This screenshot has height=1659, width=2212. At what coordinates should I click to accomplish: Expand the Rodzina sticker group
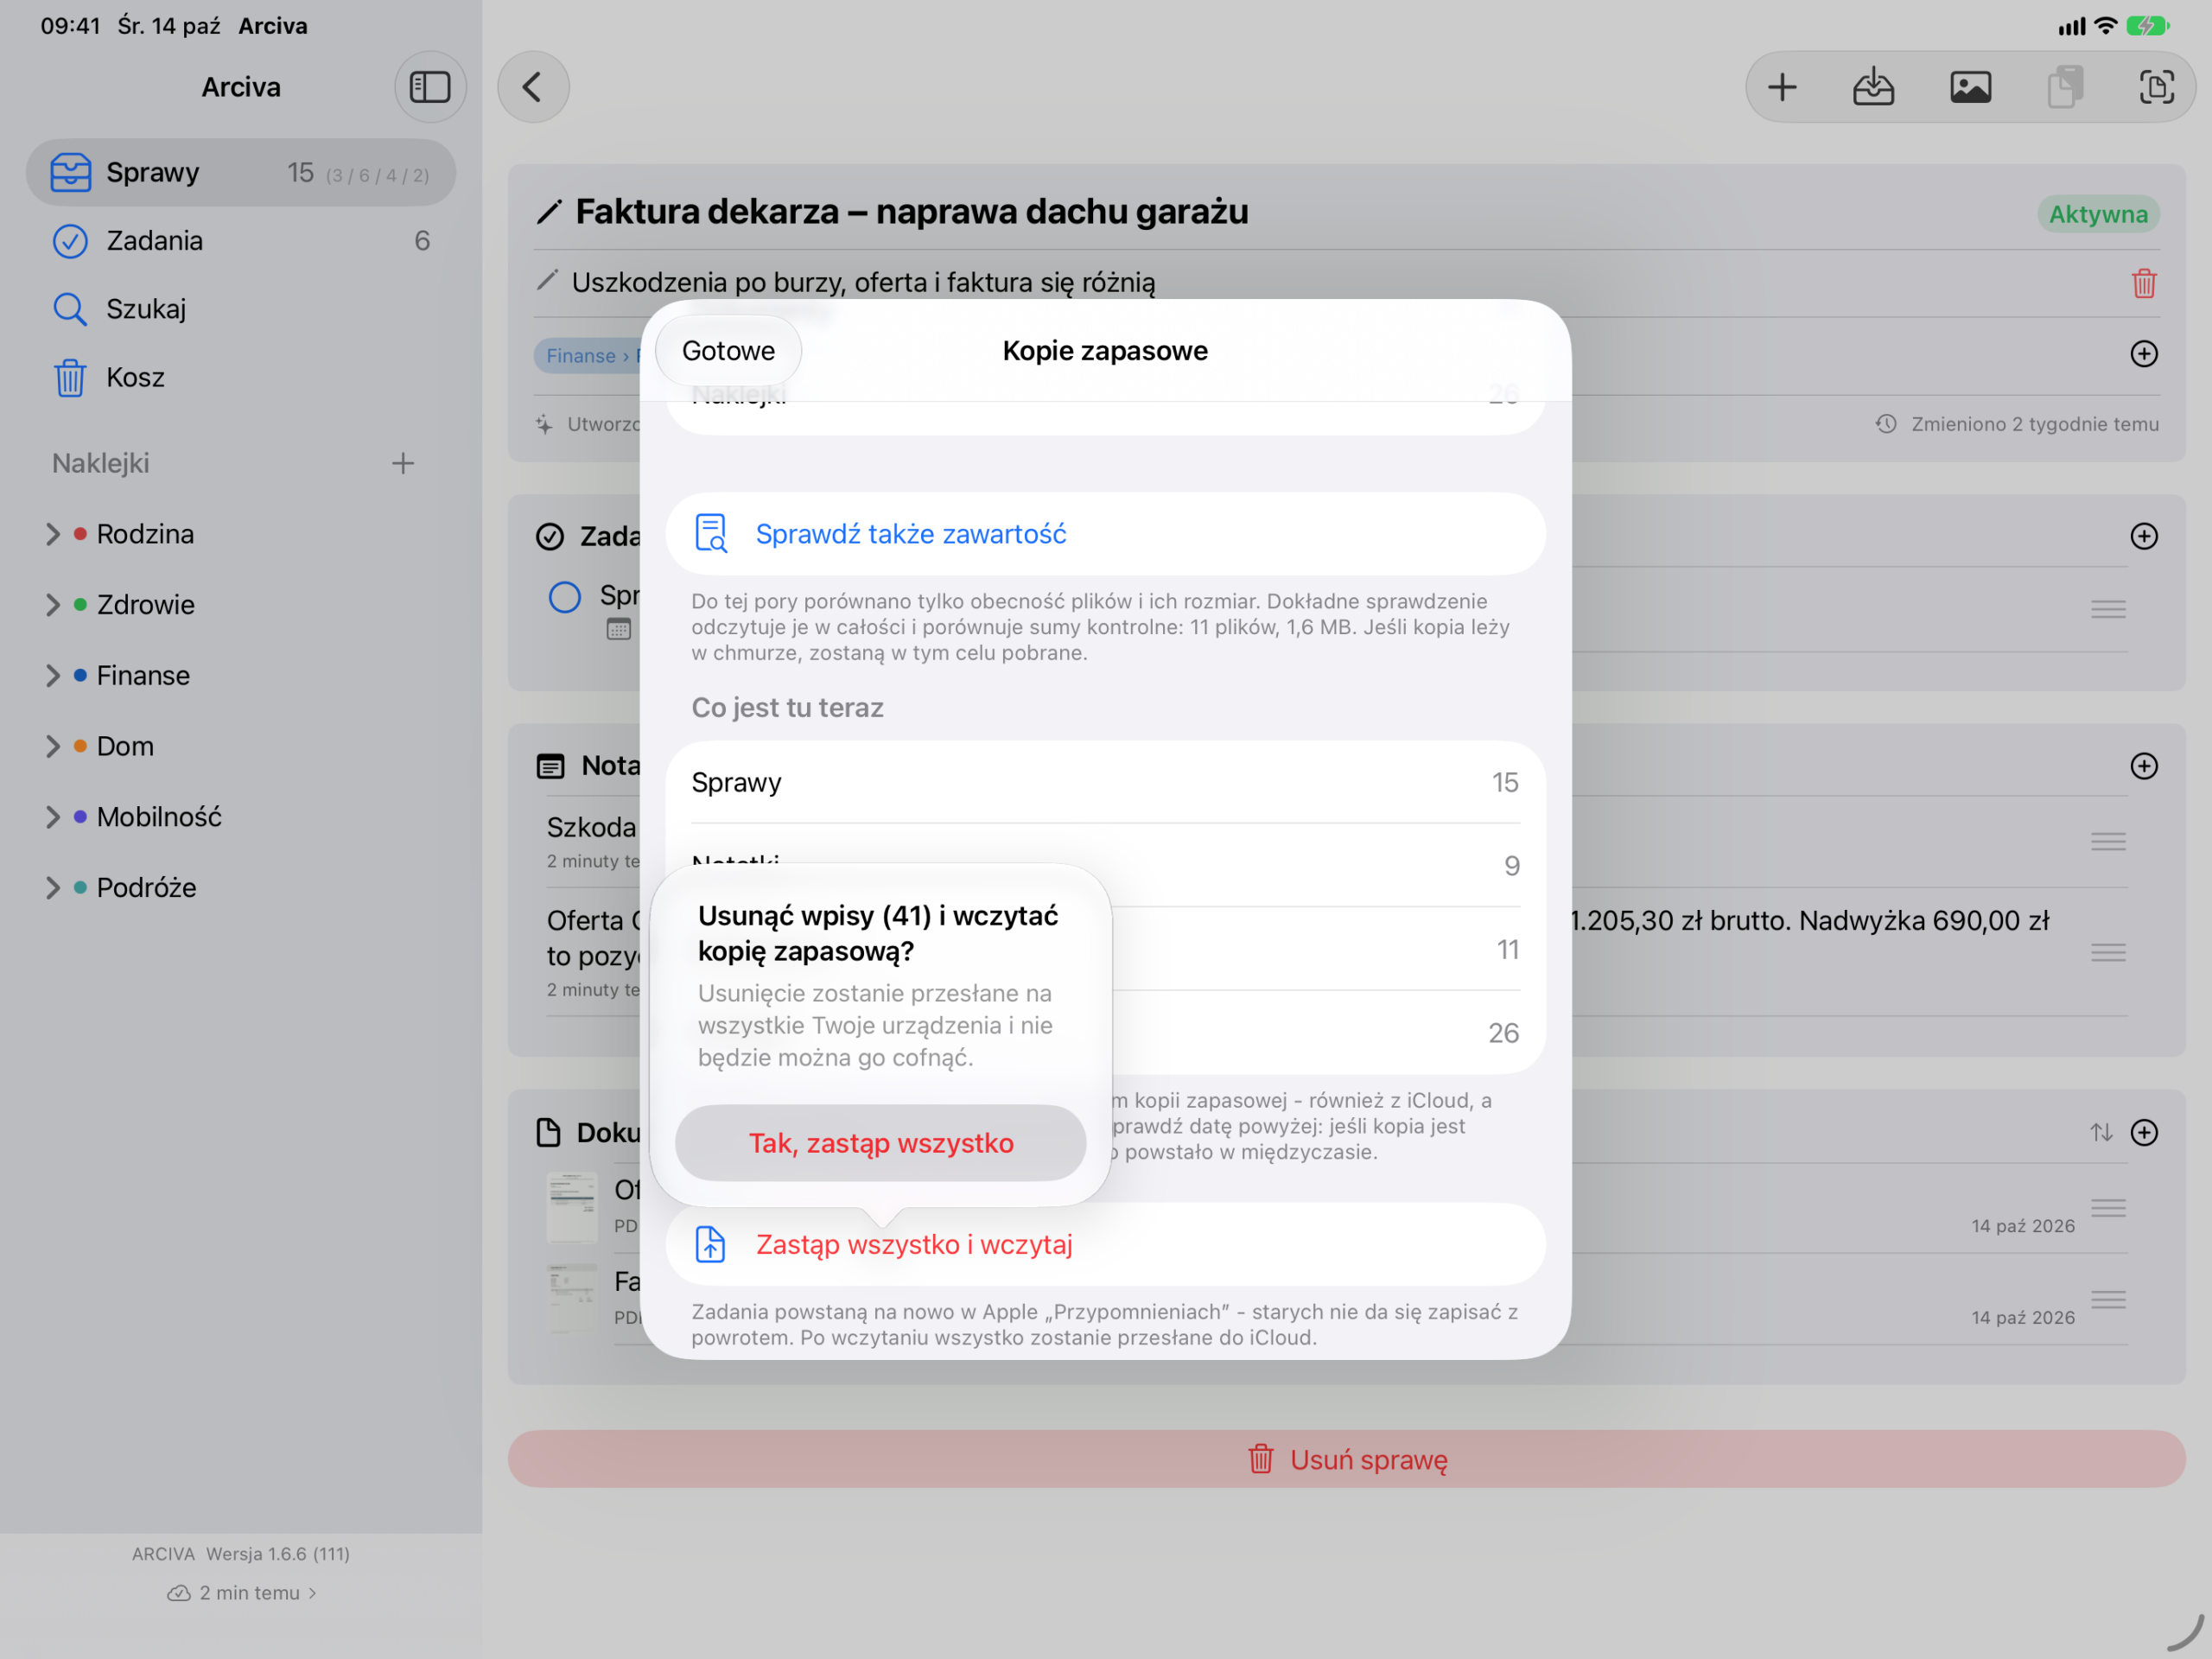pos(52,534)
